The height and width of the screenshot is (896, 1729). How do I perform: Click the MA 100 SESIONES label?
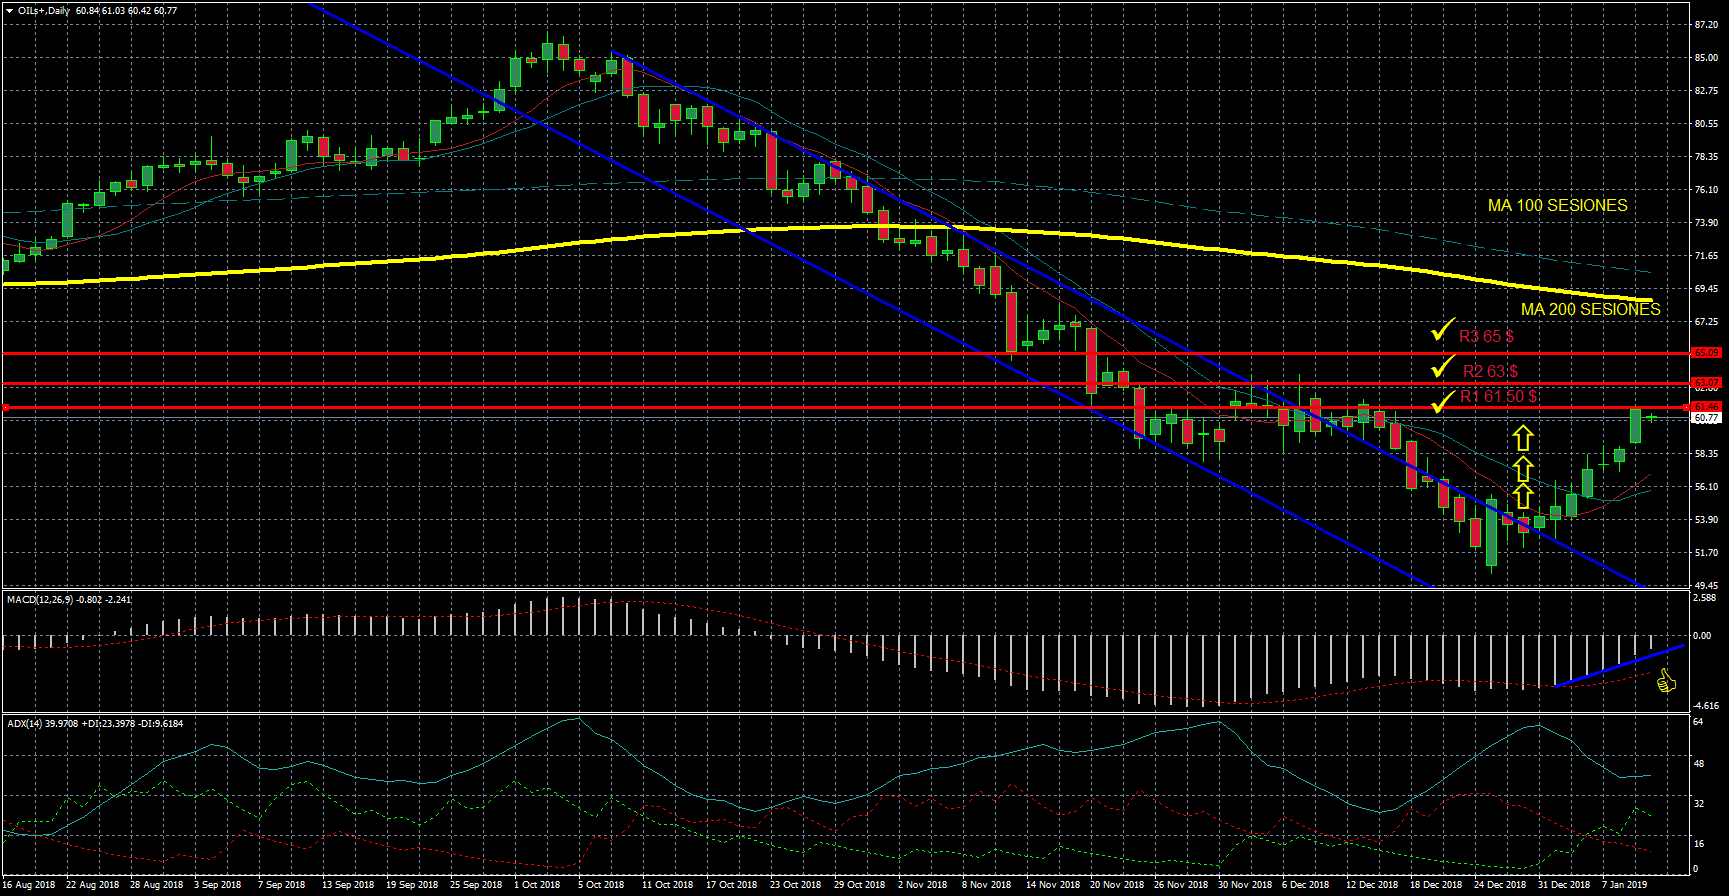pos(1557,205)
